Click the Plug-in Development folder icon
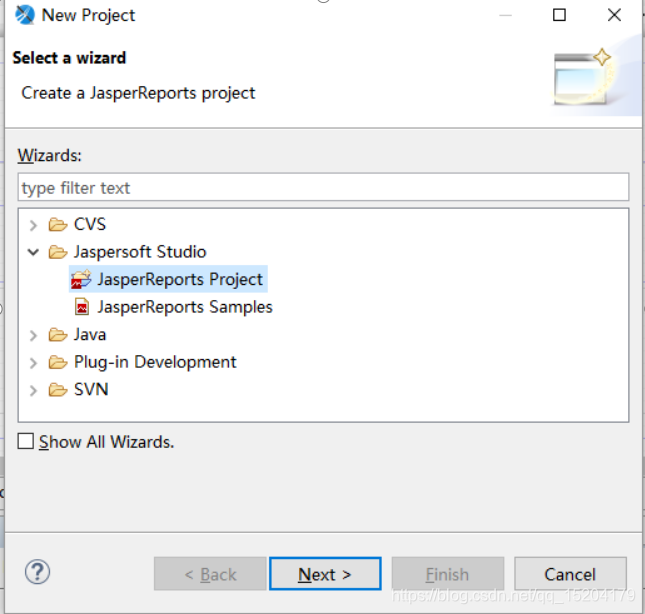The image size is (645, 614). pyautogui.click(x=58, y=362)
